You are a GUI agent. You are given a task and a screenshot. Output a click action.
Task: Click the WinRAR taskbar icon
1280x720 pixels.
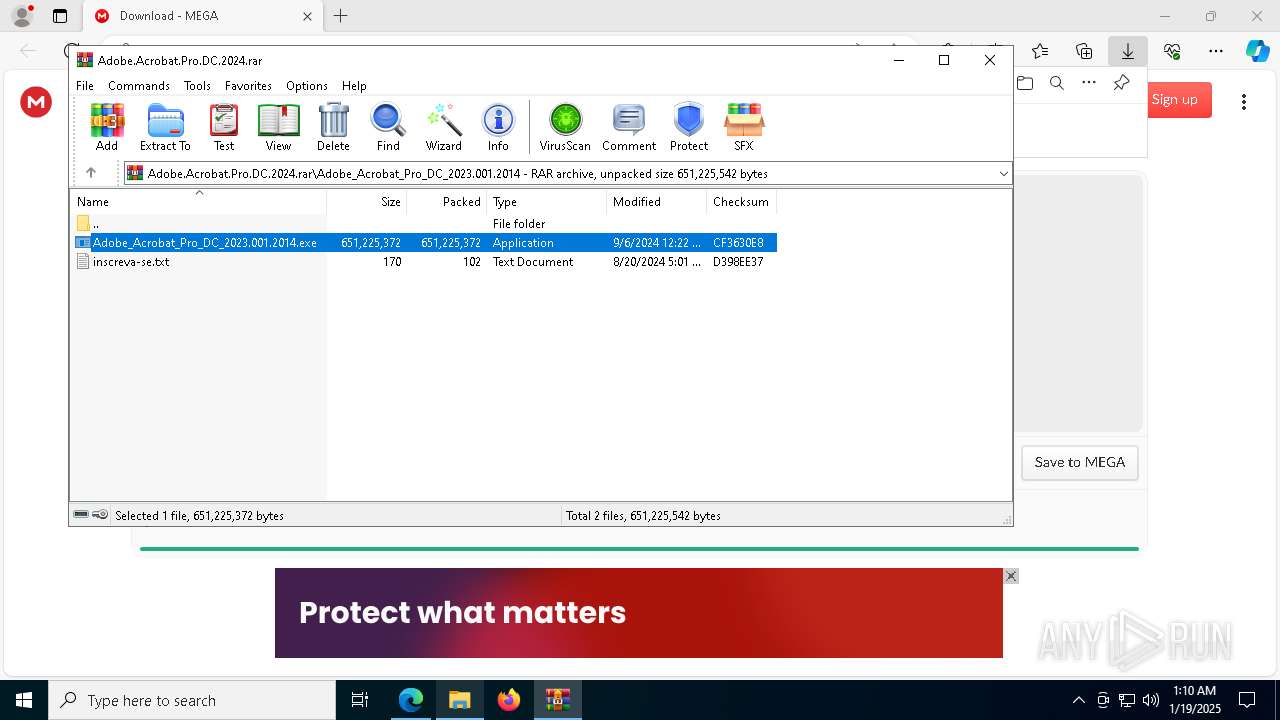click(558, 700)
